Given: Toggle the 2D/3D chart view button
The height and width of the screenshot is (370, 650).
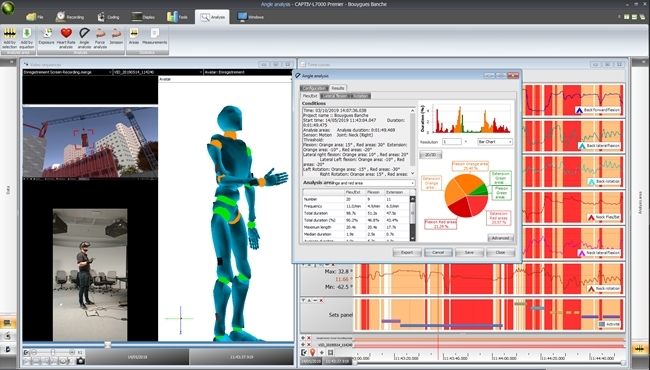Looking at the screenshot, I should click(431, 155).
